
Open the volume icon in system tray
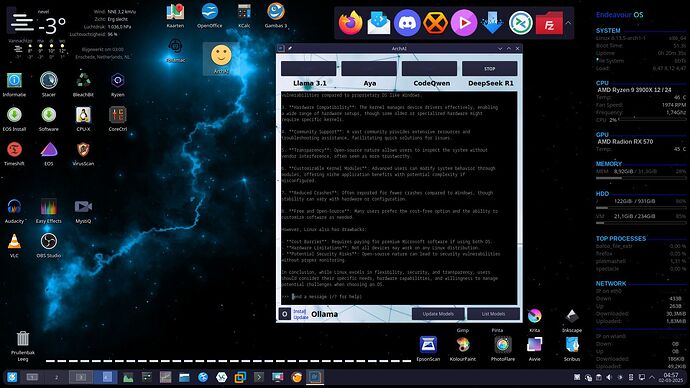(x=609, y=377)
